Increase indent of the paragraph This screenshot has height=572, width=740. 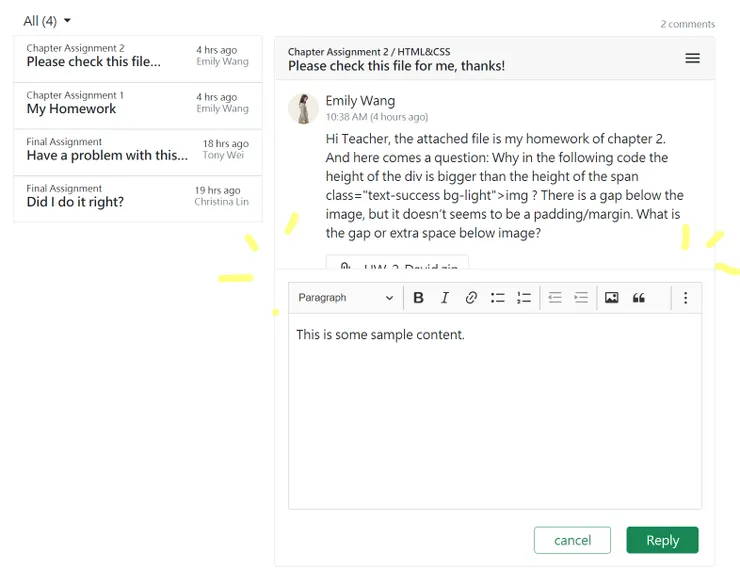tap(581, 298)
